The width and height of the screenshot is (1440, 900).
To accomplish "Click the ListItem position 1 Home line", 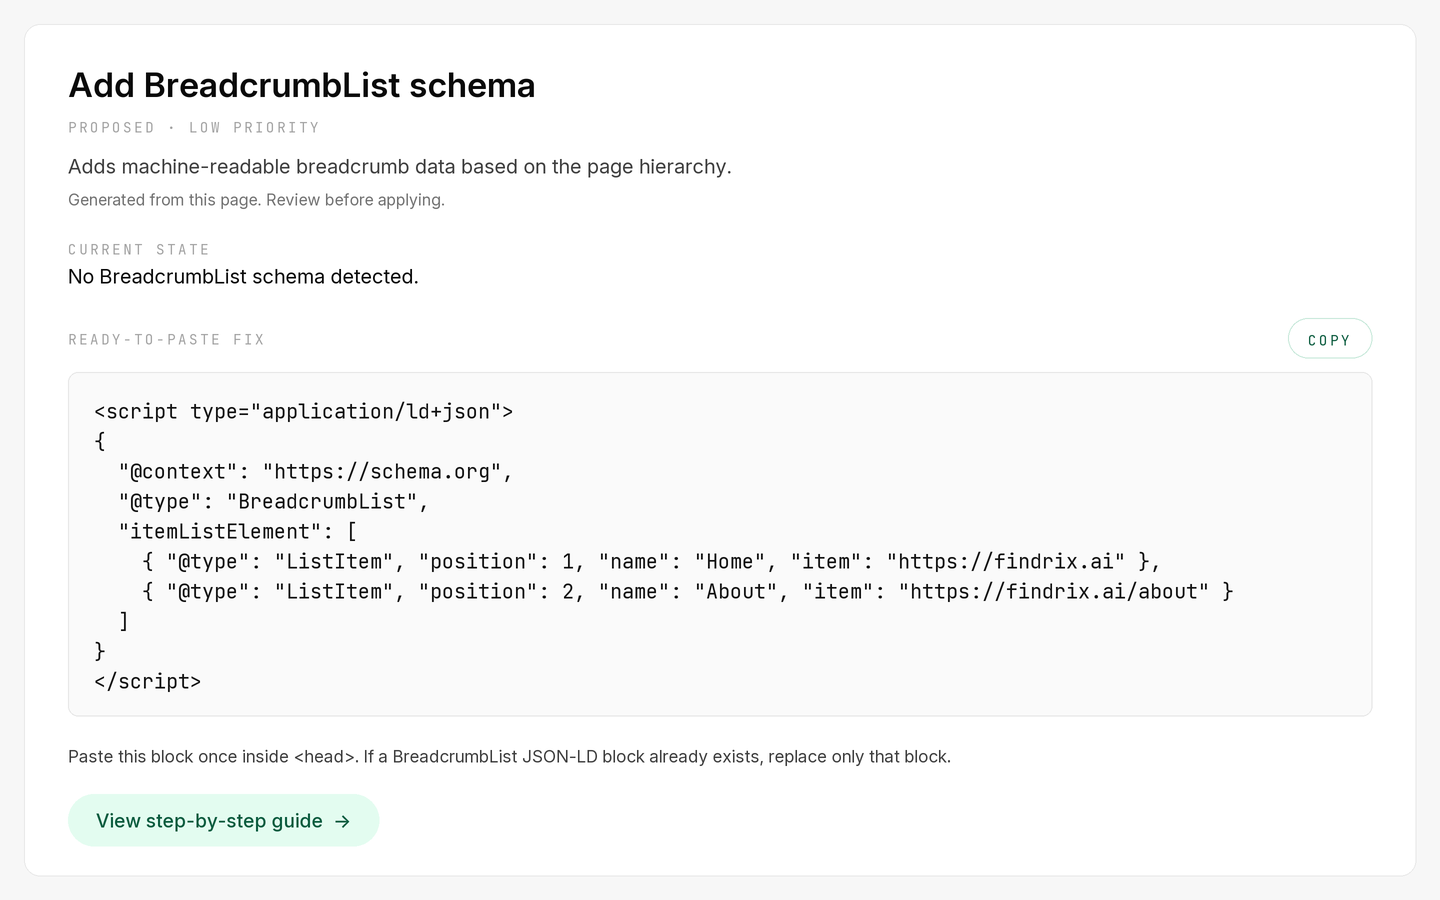I will [x=651, y=562].
